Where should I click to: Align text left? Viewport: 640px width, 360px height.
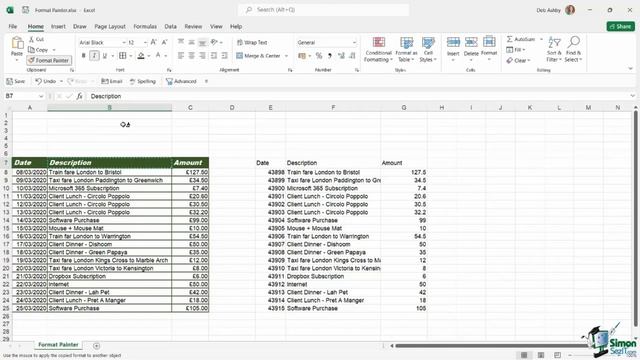point(181,56)
